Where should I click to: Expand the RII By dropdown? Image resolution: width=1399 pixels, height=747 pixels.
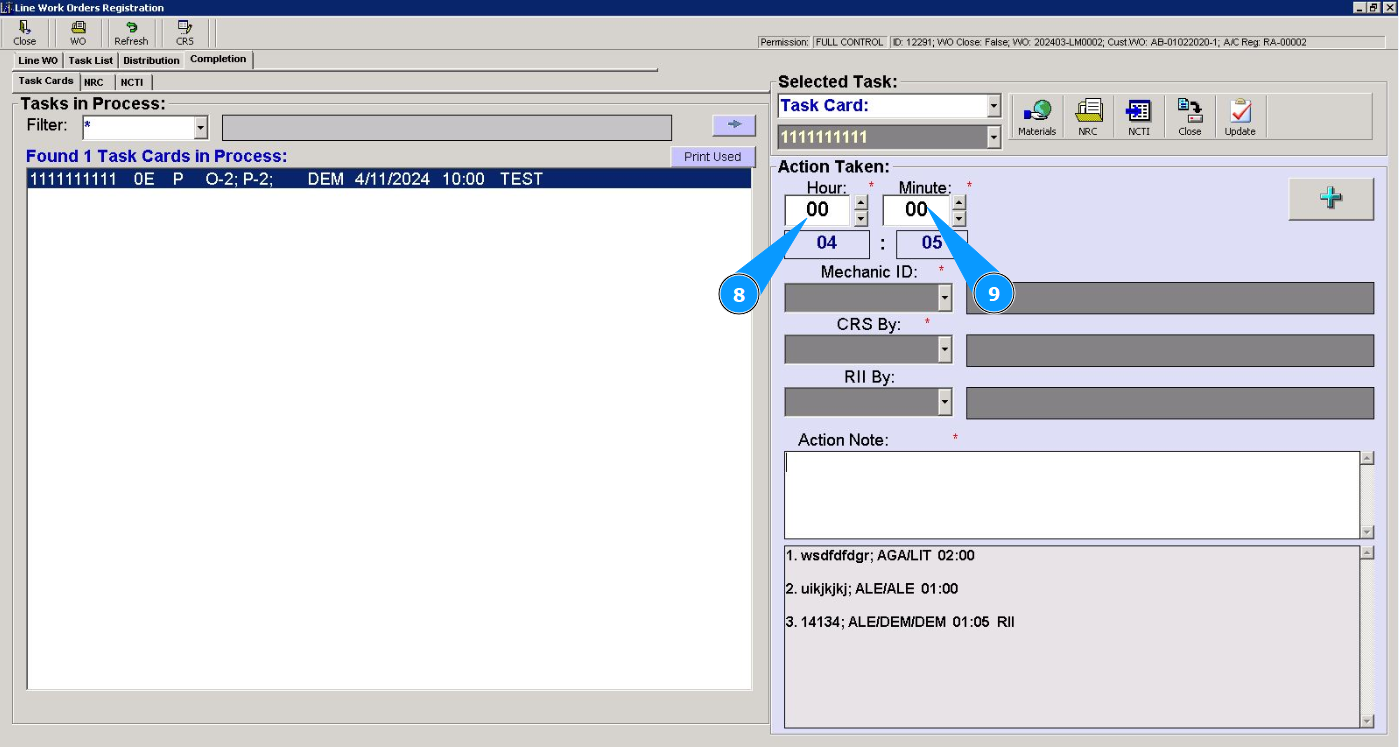pyautogui.click(x=944, y=402)
